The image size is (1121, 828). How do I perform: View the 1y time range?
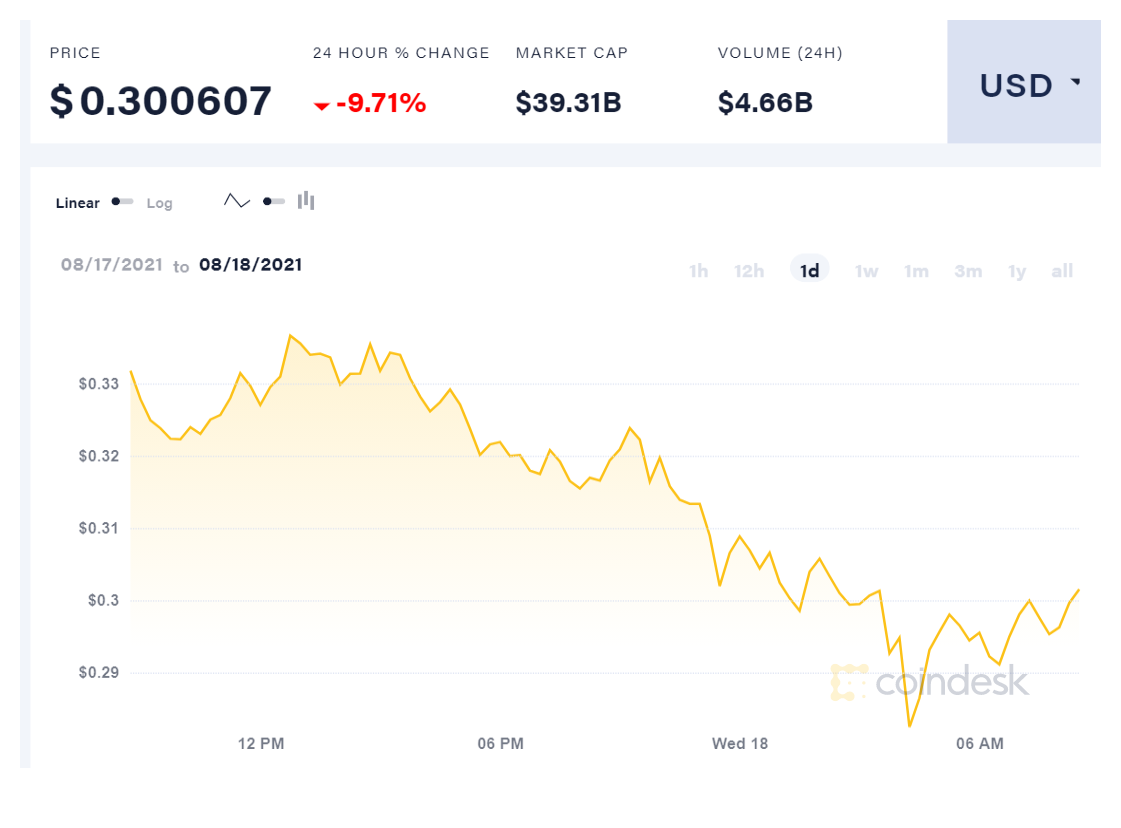tap(1017, 271)
